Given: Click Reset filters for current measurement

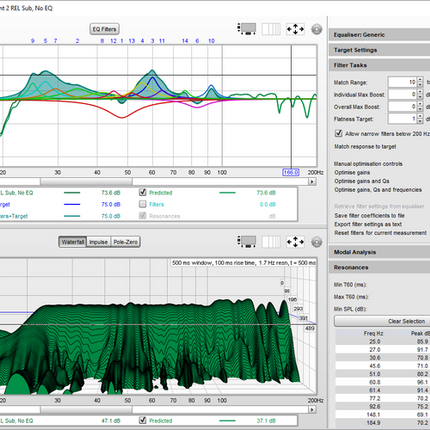Looking at the screenshot, I should point(380,233).
